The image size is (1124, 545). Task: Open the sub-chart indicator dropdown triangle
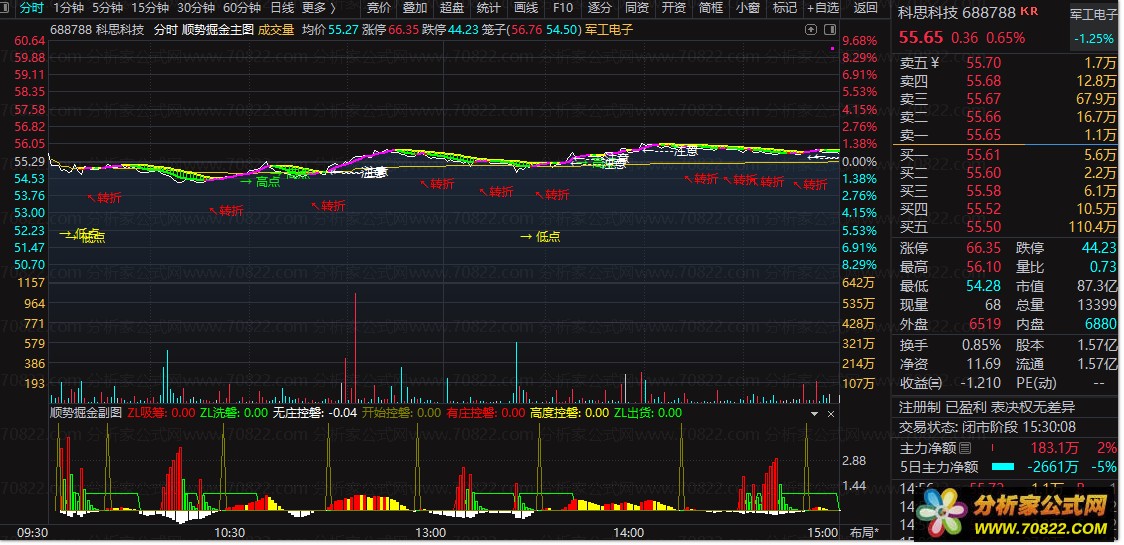coord(814,414)
